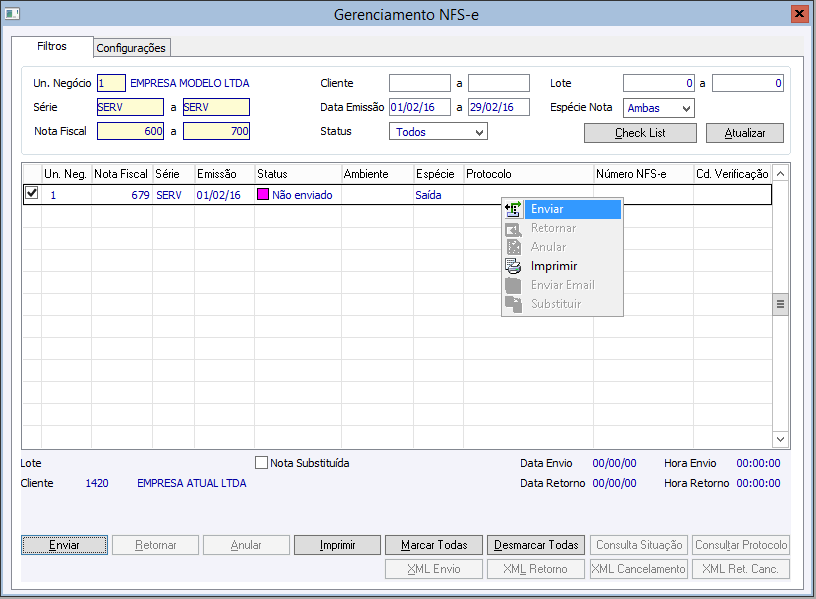The height and width of the screenshot is (599, 816).
Task: Close the Gerenciamento NFS-e window
Action: click(798, 14)
